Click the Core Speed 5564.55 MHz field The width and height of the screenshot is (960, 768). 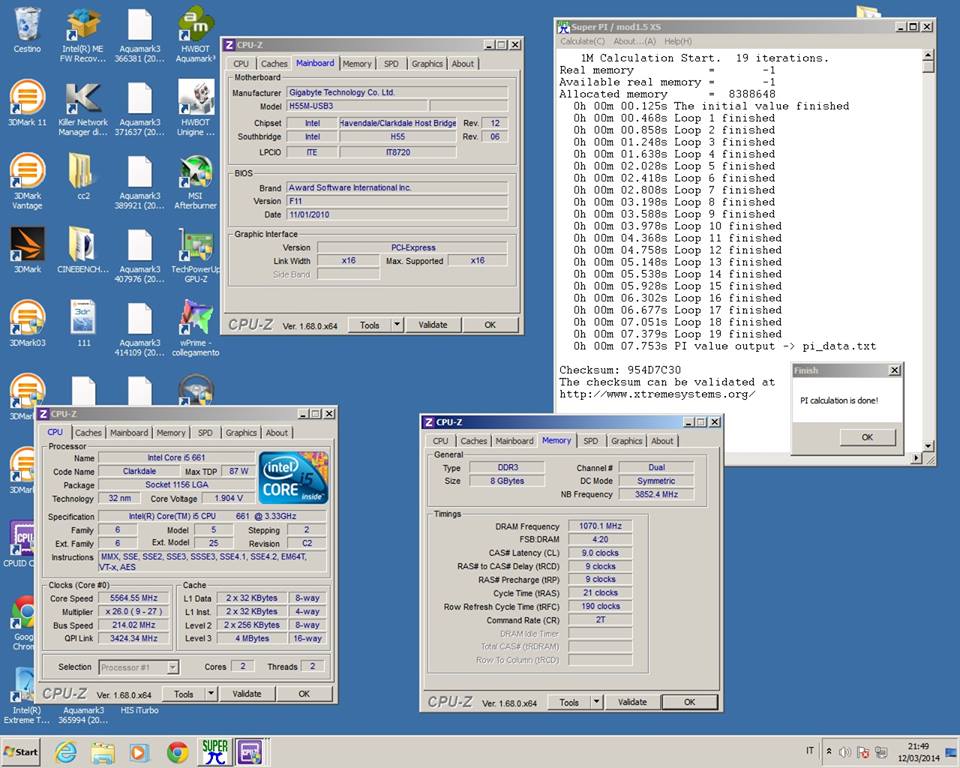pos(133,598)
